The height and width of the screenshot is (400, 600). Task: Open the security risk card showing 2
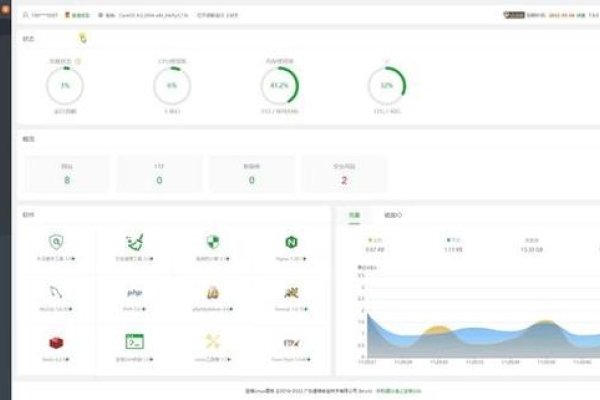(x=344, y=174)
